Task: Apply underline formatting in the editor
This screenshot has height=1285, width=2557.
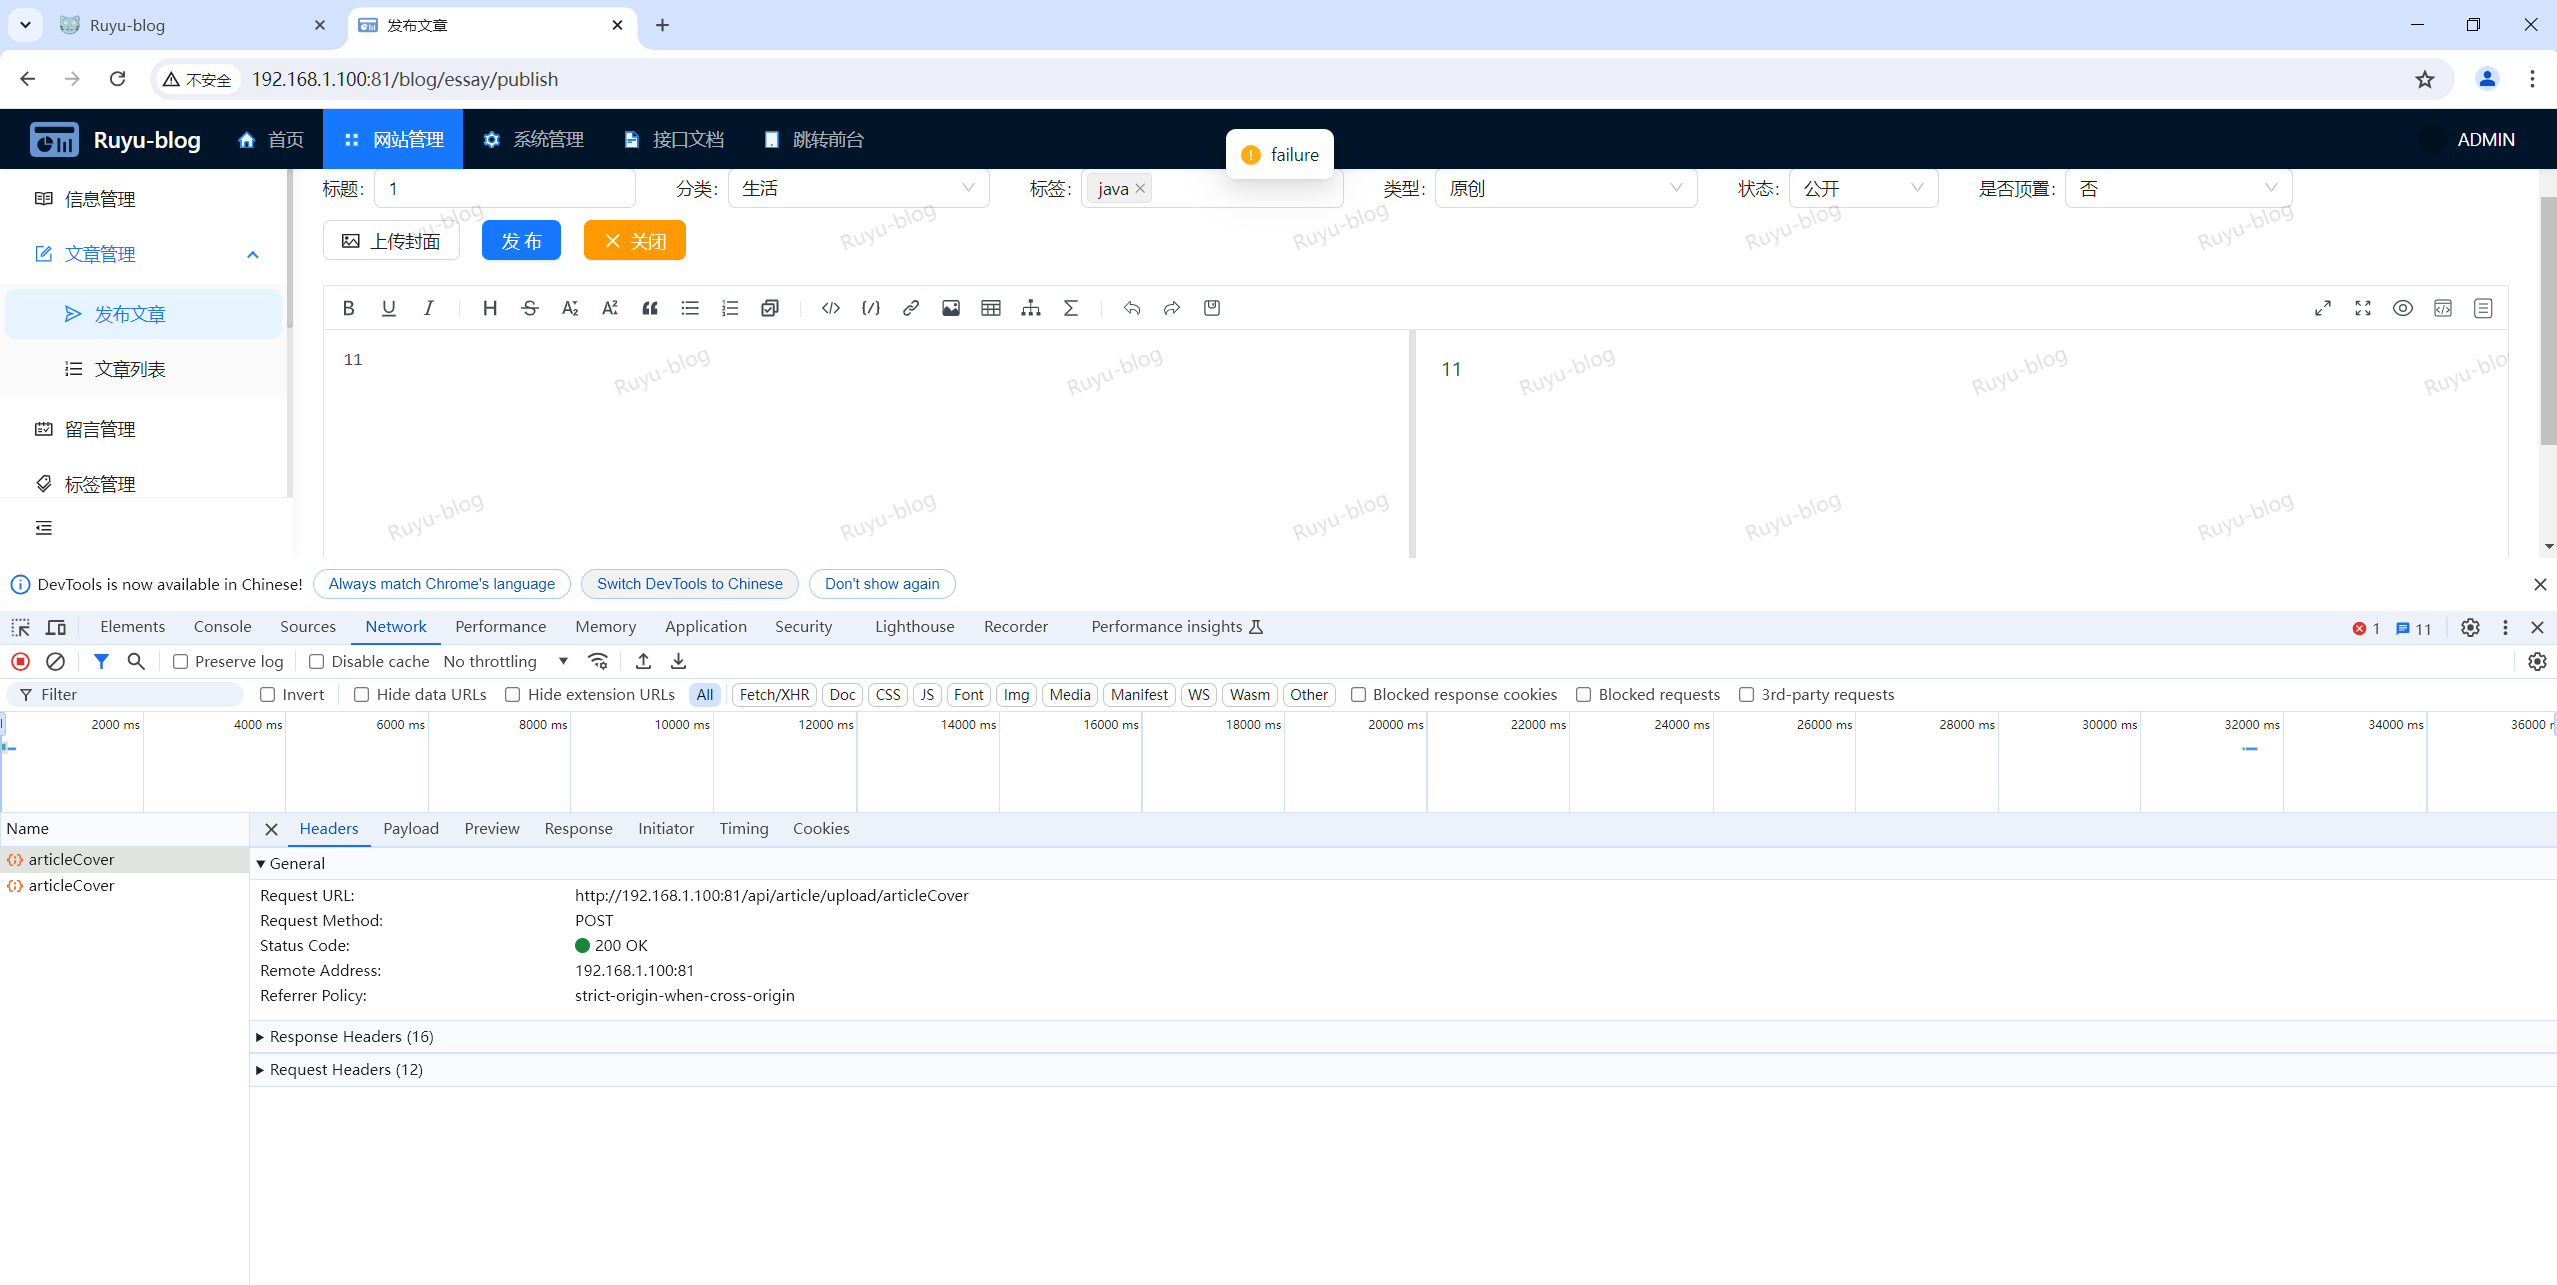Action: 389,308
